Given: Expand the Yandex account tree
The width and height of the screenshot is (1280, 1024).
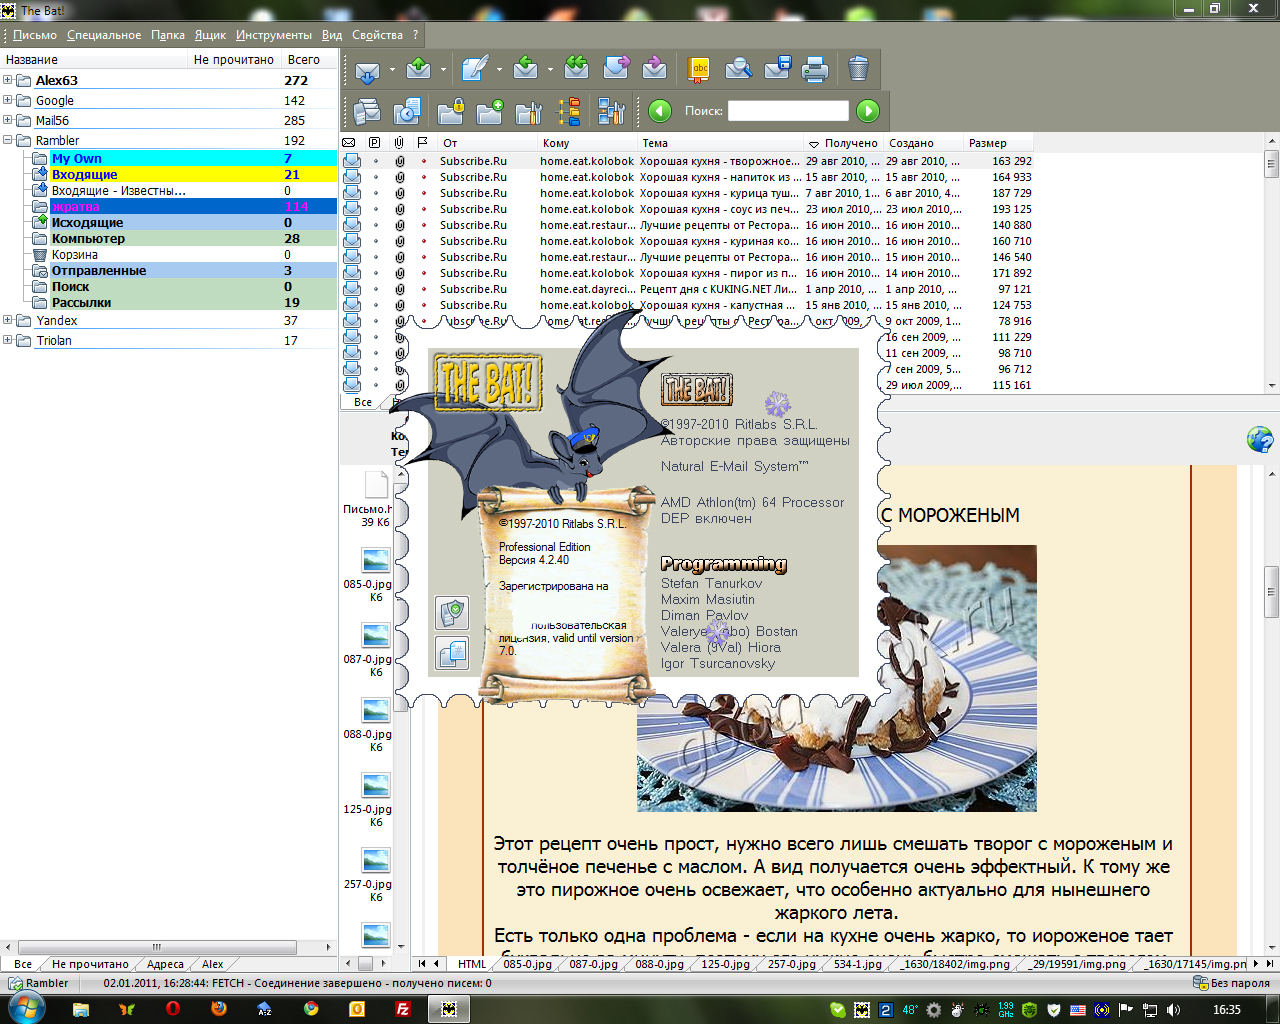Looking at the screenshot, I should click(8, 320).
